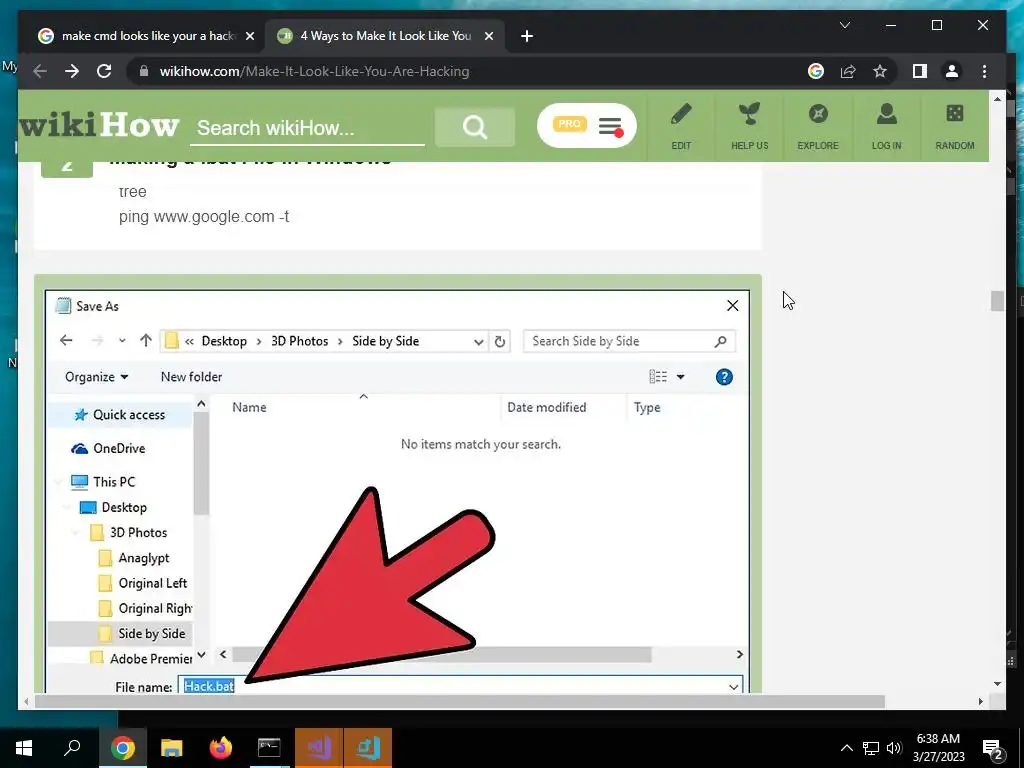Click the padlock site info icon

click(144, 71)
